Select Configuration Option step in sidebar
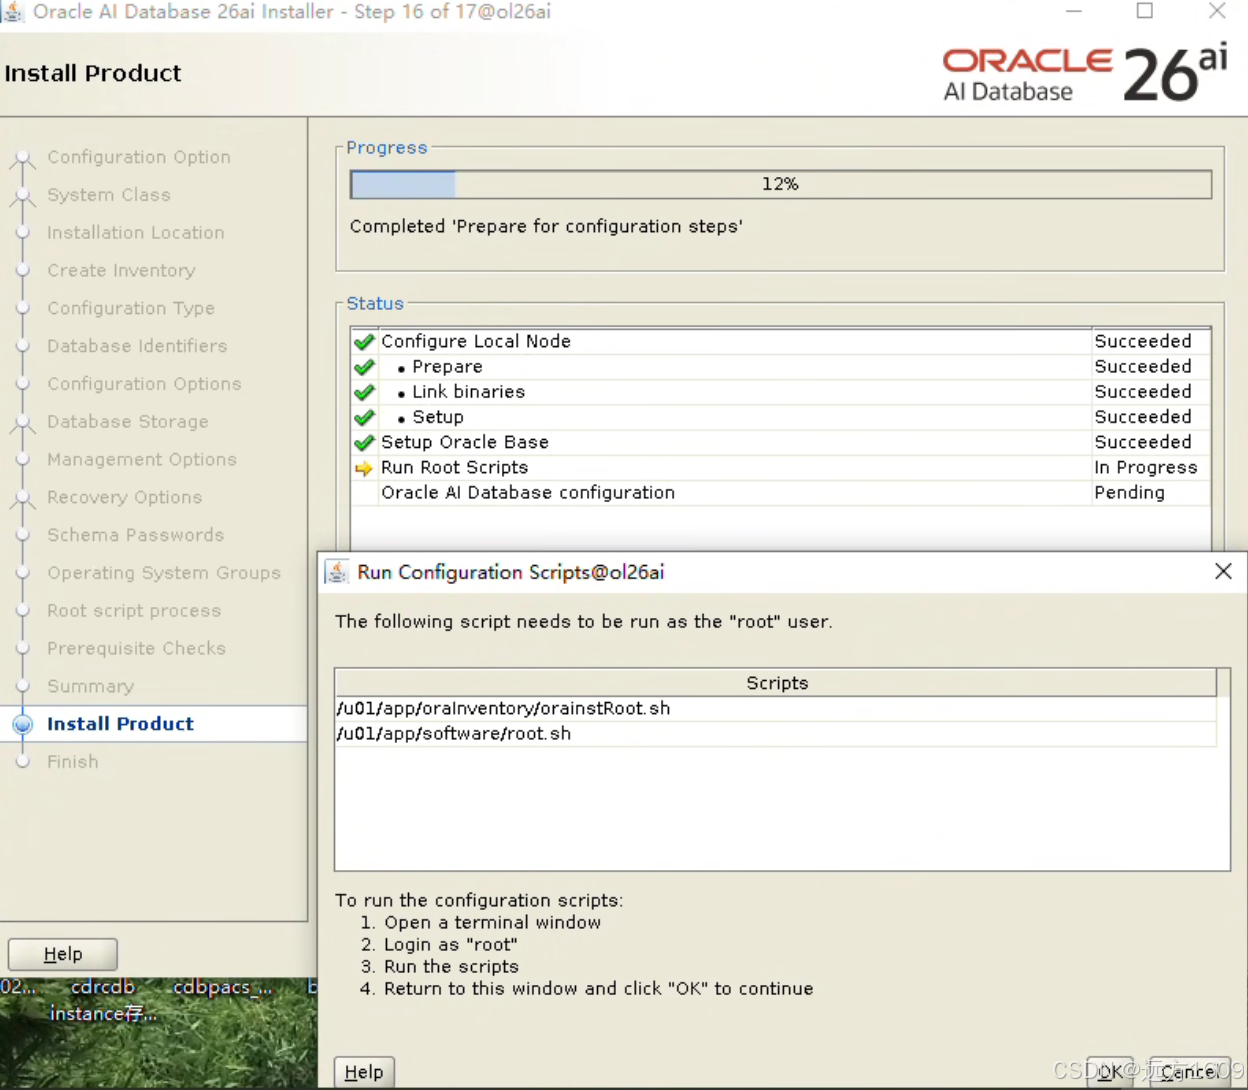Image resolution: width=1248 pixels, height=1090 pixels. click(139, 157)
